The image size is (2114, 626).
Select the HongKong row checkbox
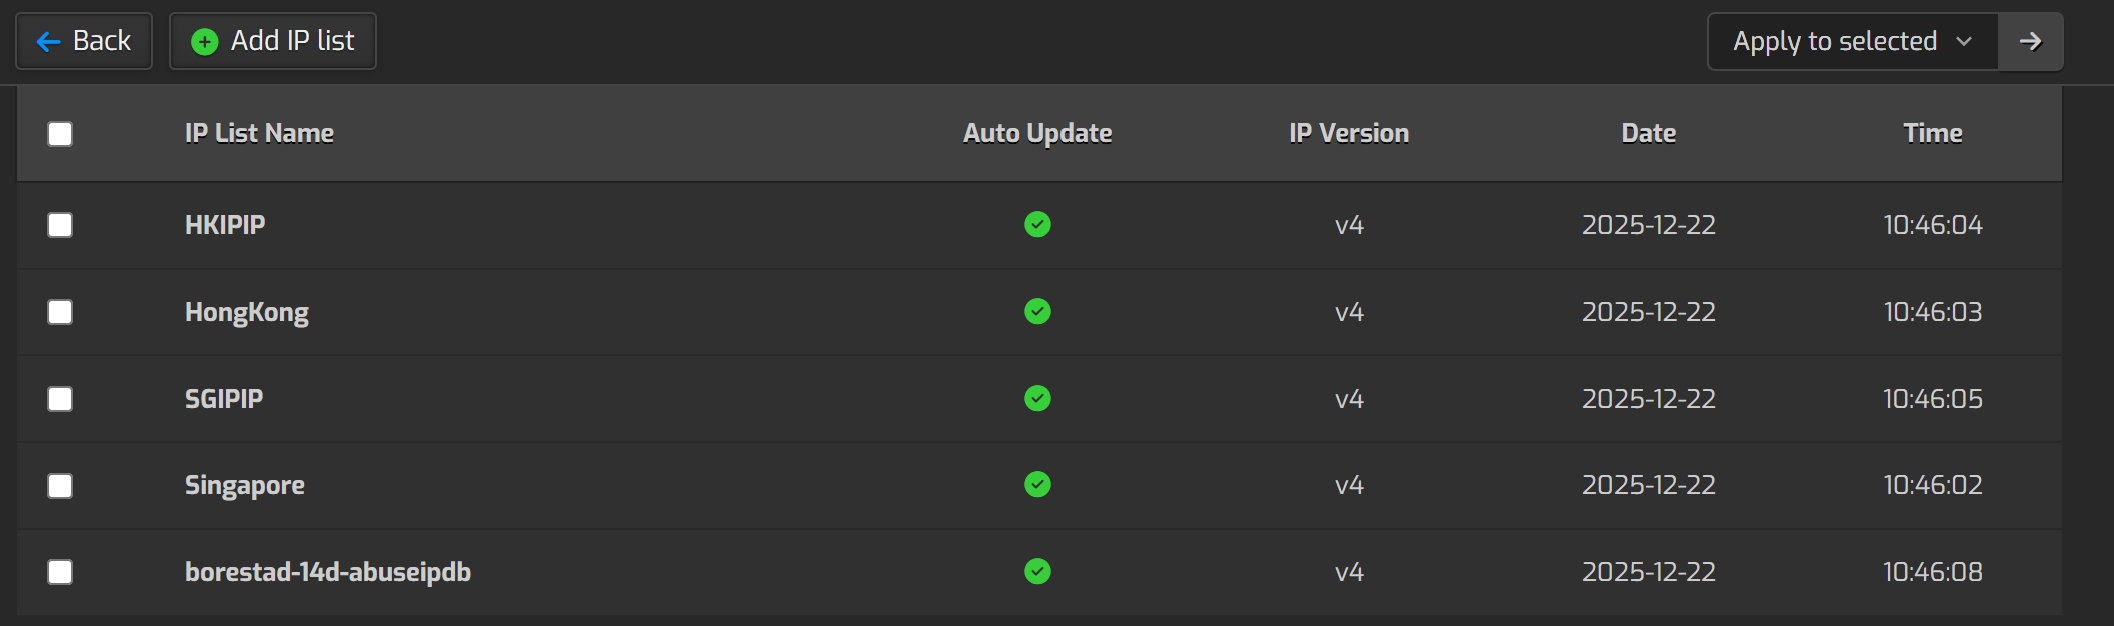[60, 312]
